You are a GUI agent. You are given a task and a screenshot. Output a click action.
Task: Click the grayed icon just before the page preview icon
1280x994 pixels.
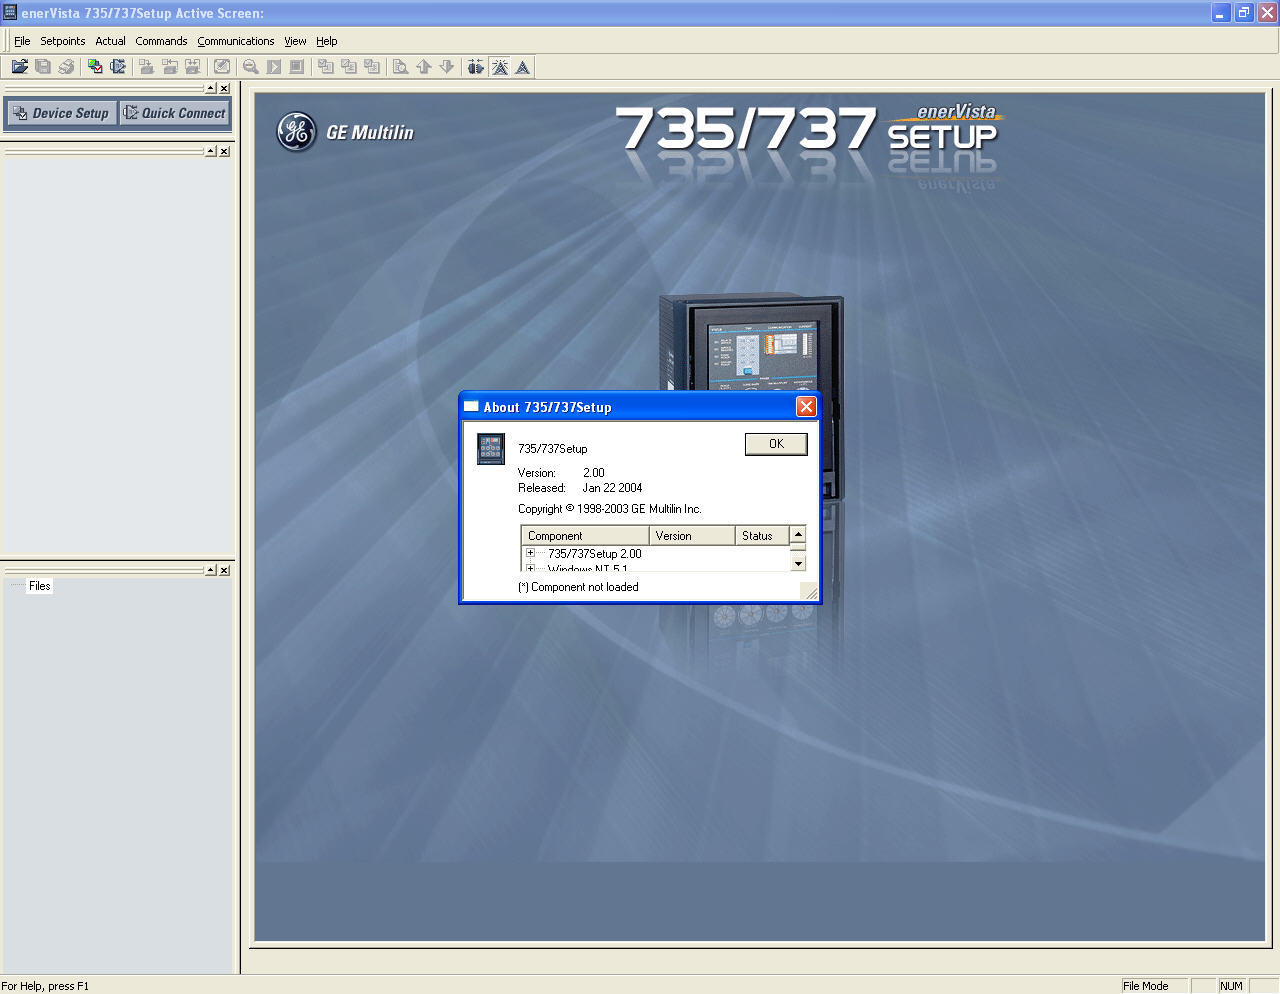(372, 67)
